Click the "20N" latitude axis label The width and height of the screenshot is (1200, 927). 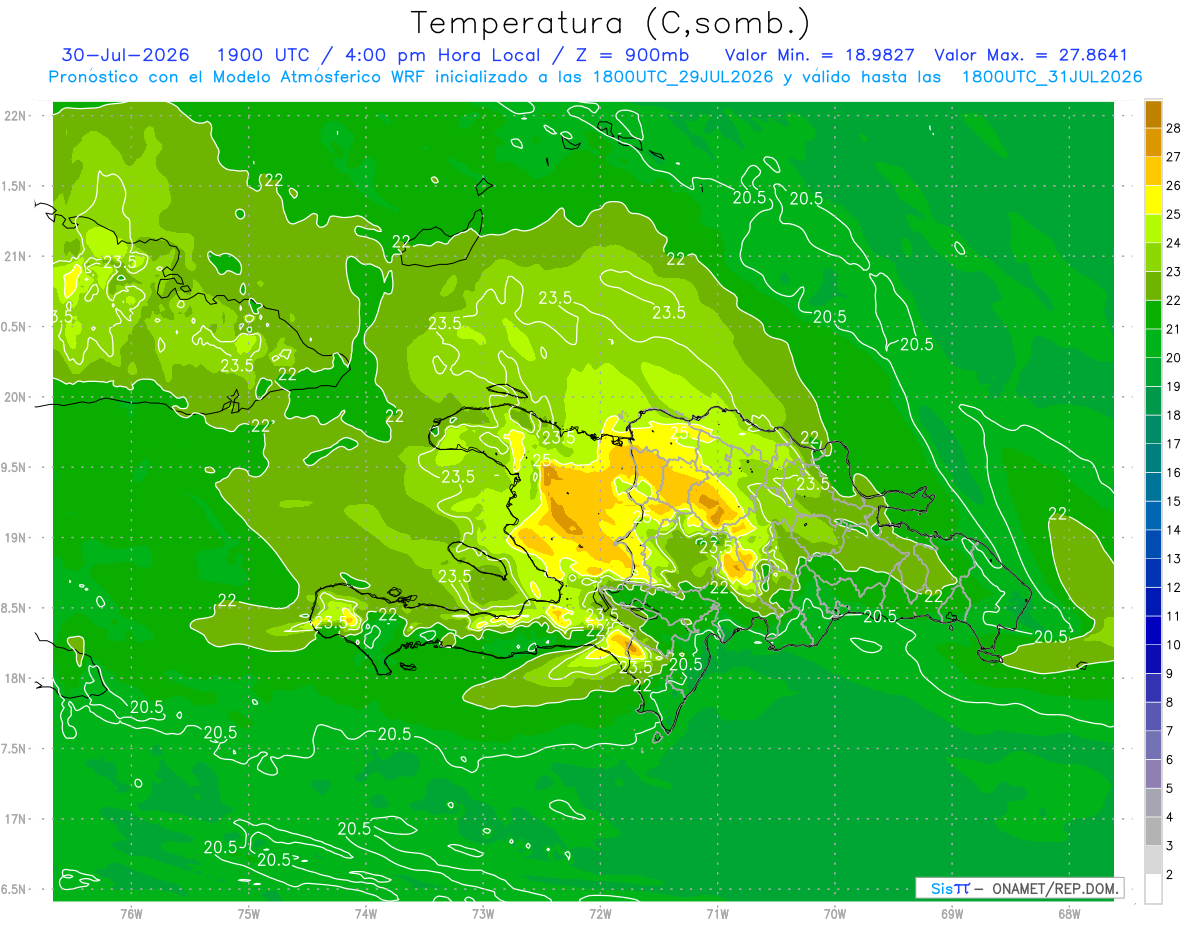16,397
